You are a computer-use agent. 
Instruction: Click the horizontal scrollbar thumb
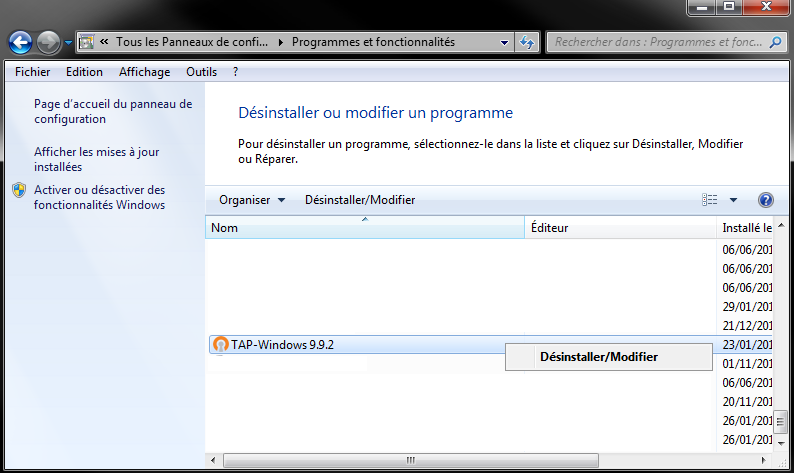(x=411, y=460)
